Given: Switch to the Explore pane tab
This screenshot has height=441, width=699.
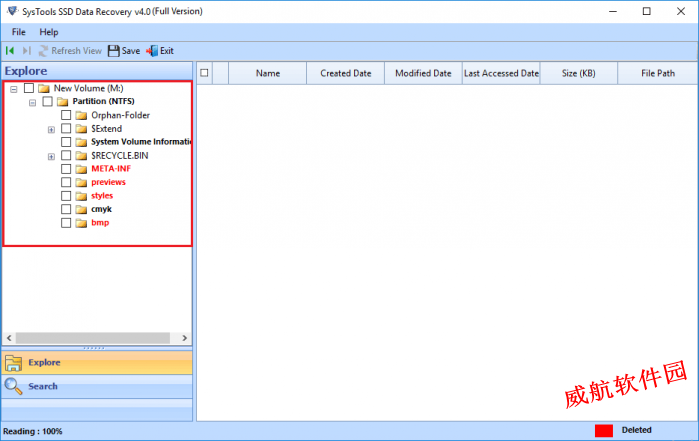Looking at the screenshot, I should (97, 363).
